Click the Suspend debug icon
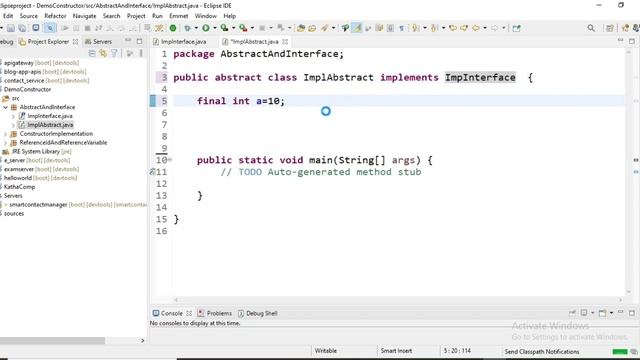This screenshot has height=360, width=640. [76, 28]
